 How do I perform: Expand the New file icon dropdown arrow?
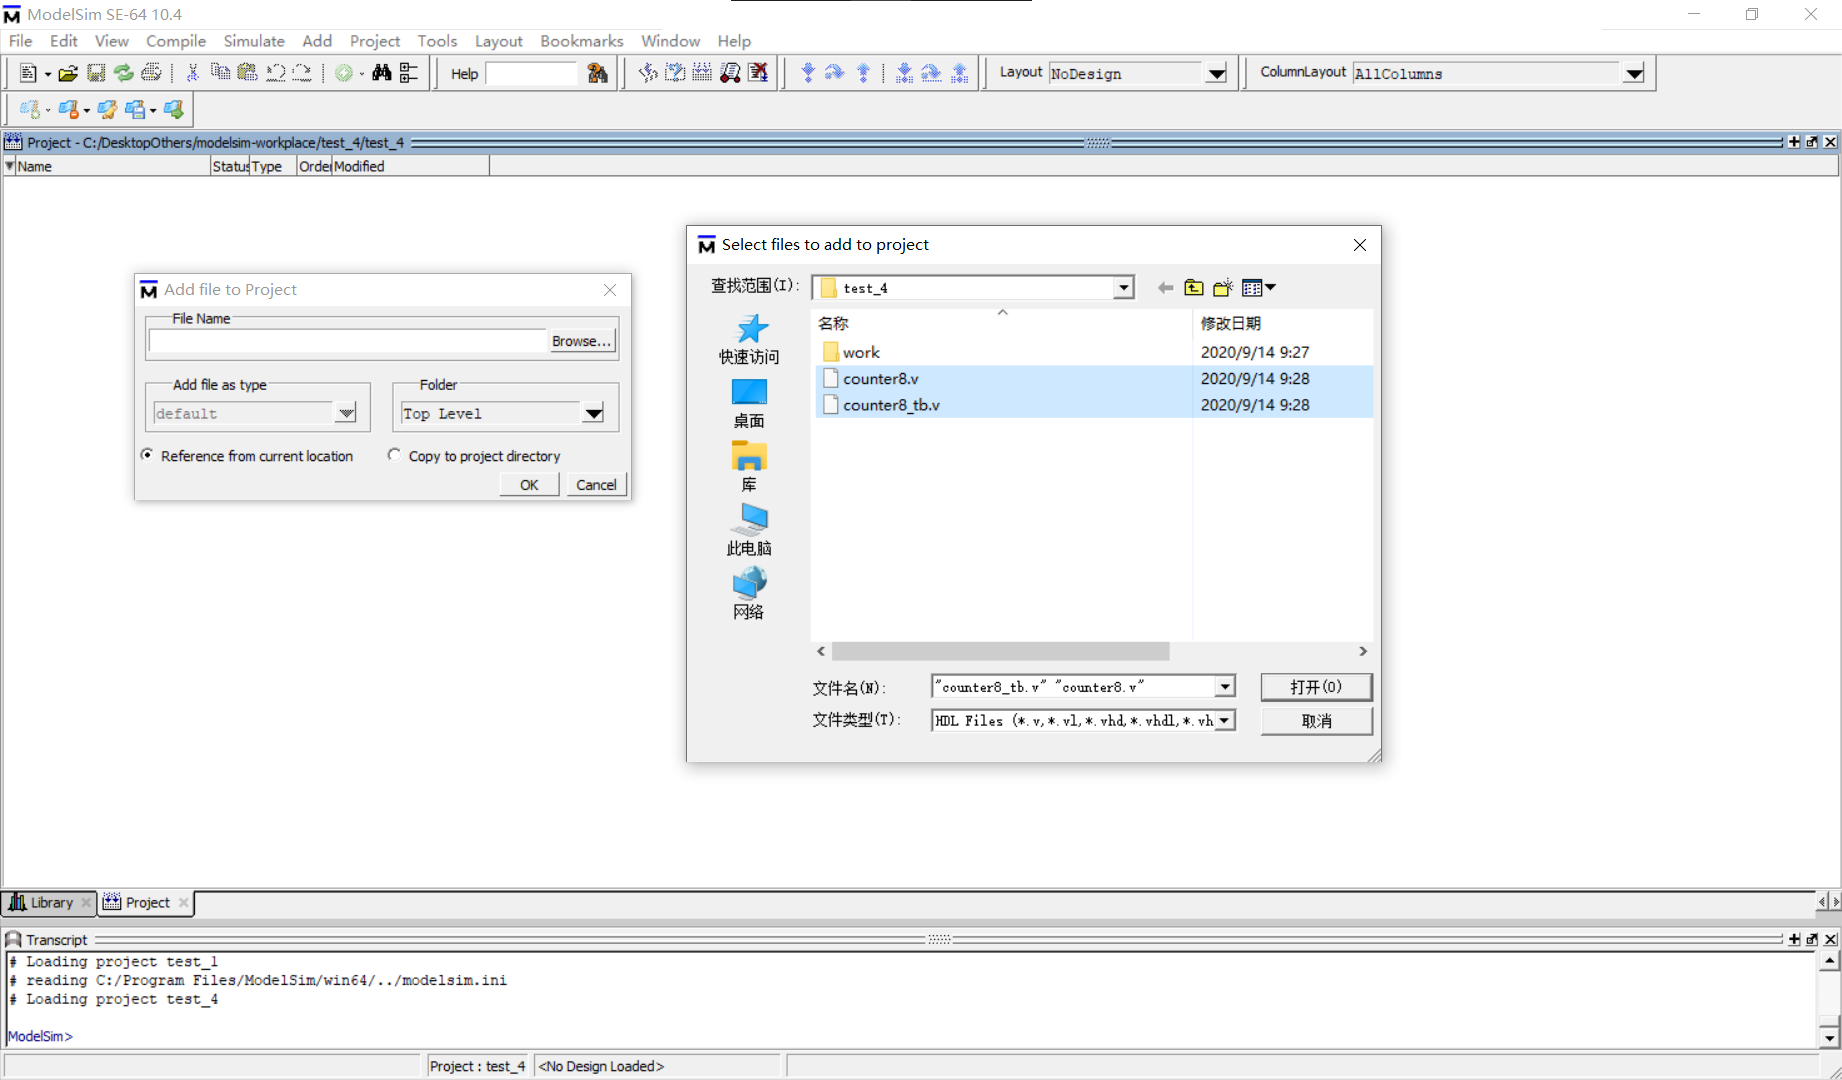(48, 74)
